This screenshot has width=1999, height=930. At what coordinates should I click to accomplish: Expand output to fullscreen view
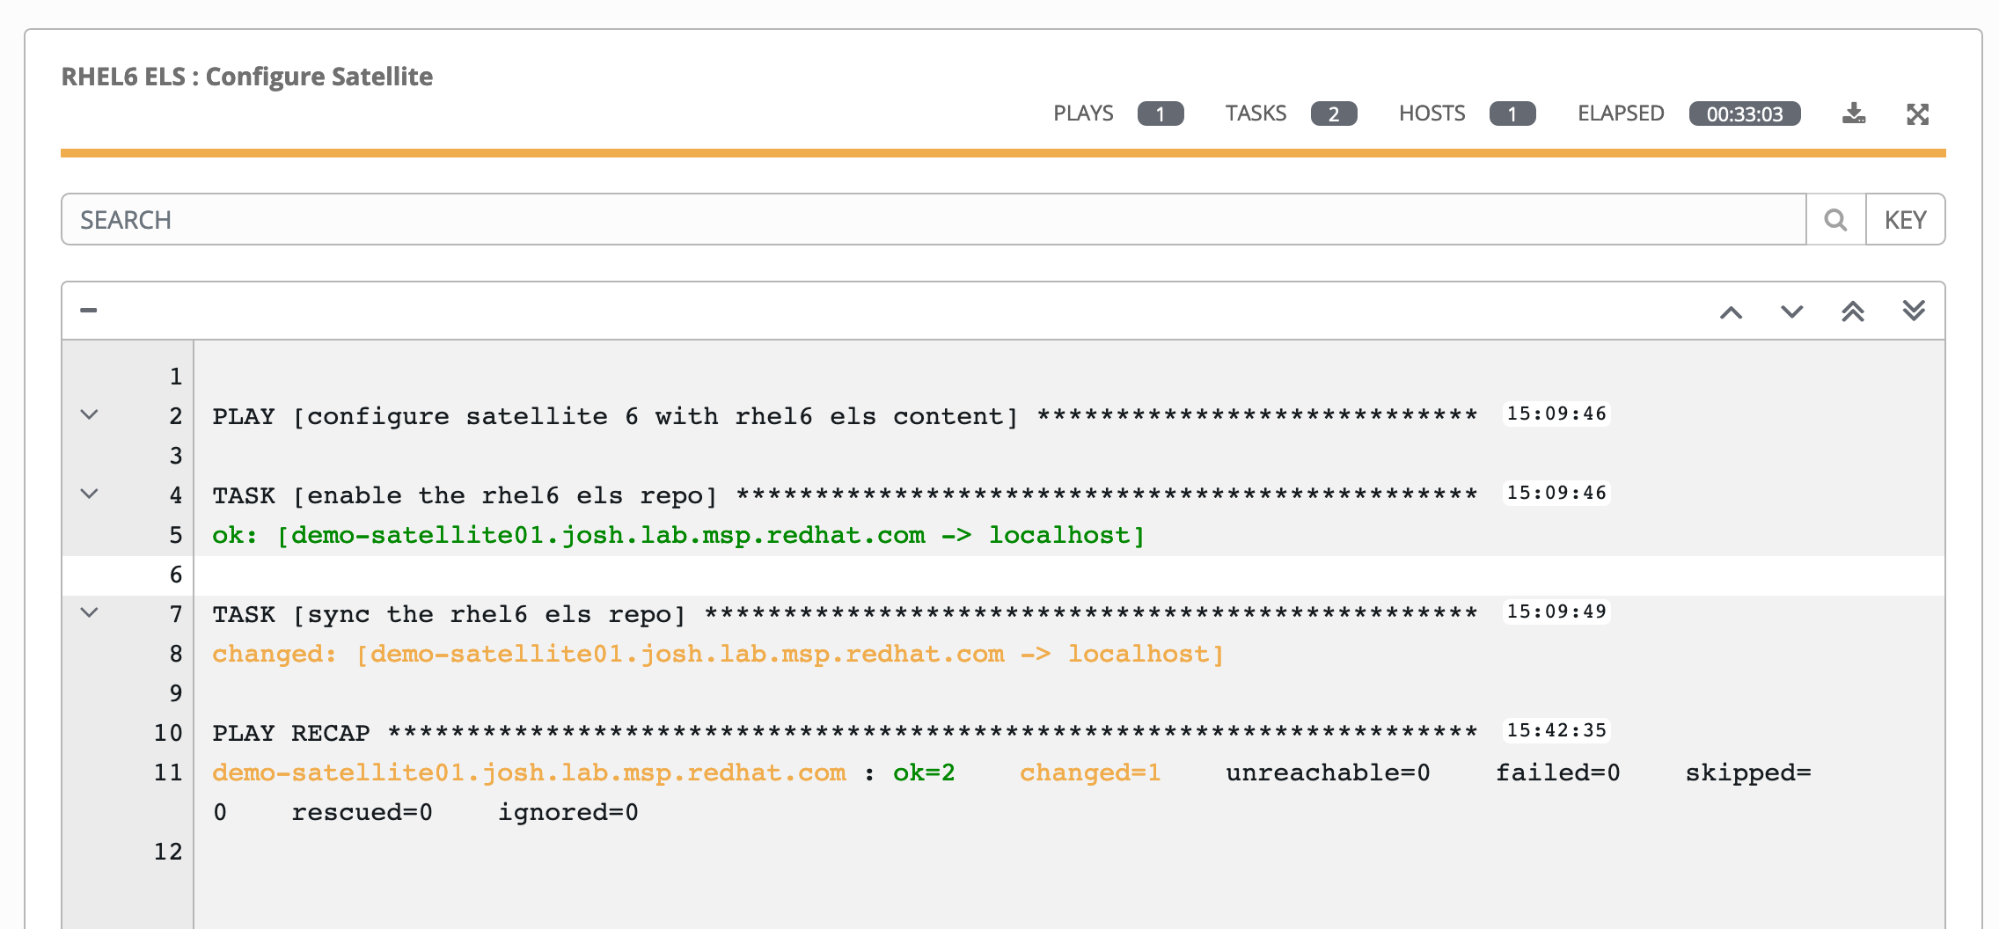pos(1917,114)
